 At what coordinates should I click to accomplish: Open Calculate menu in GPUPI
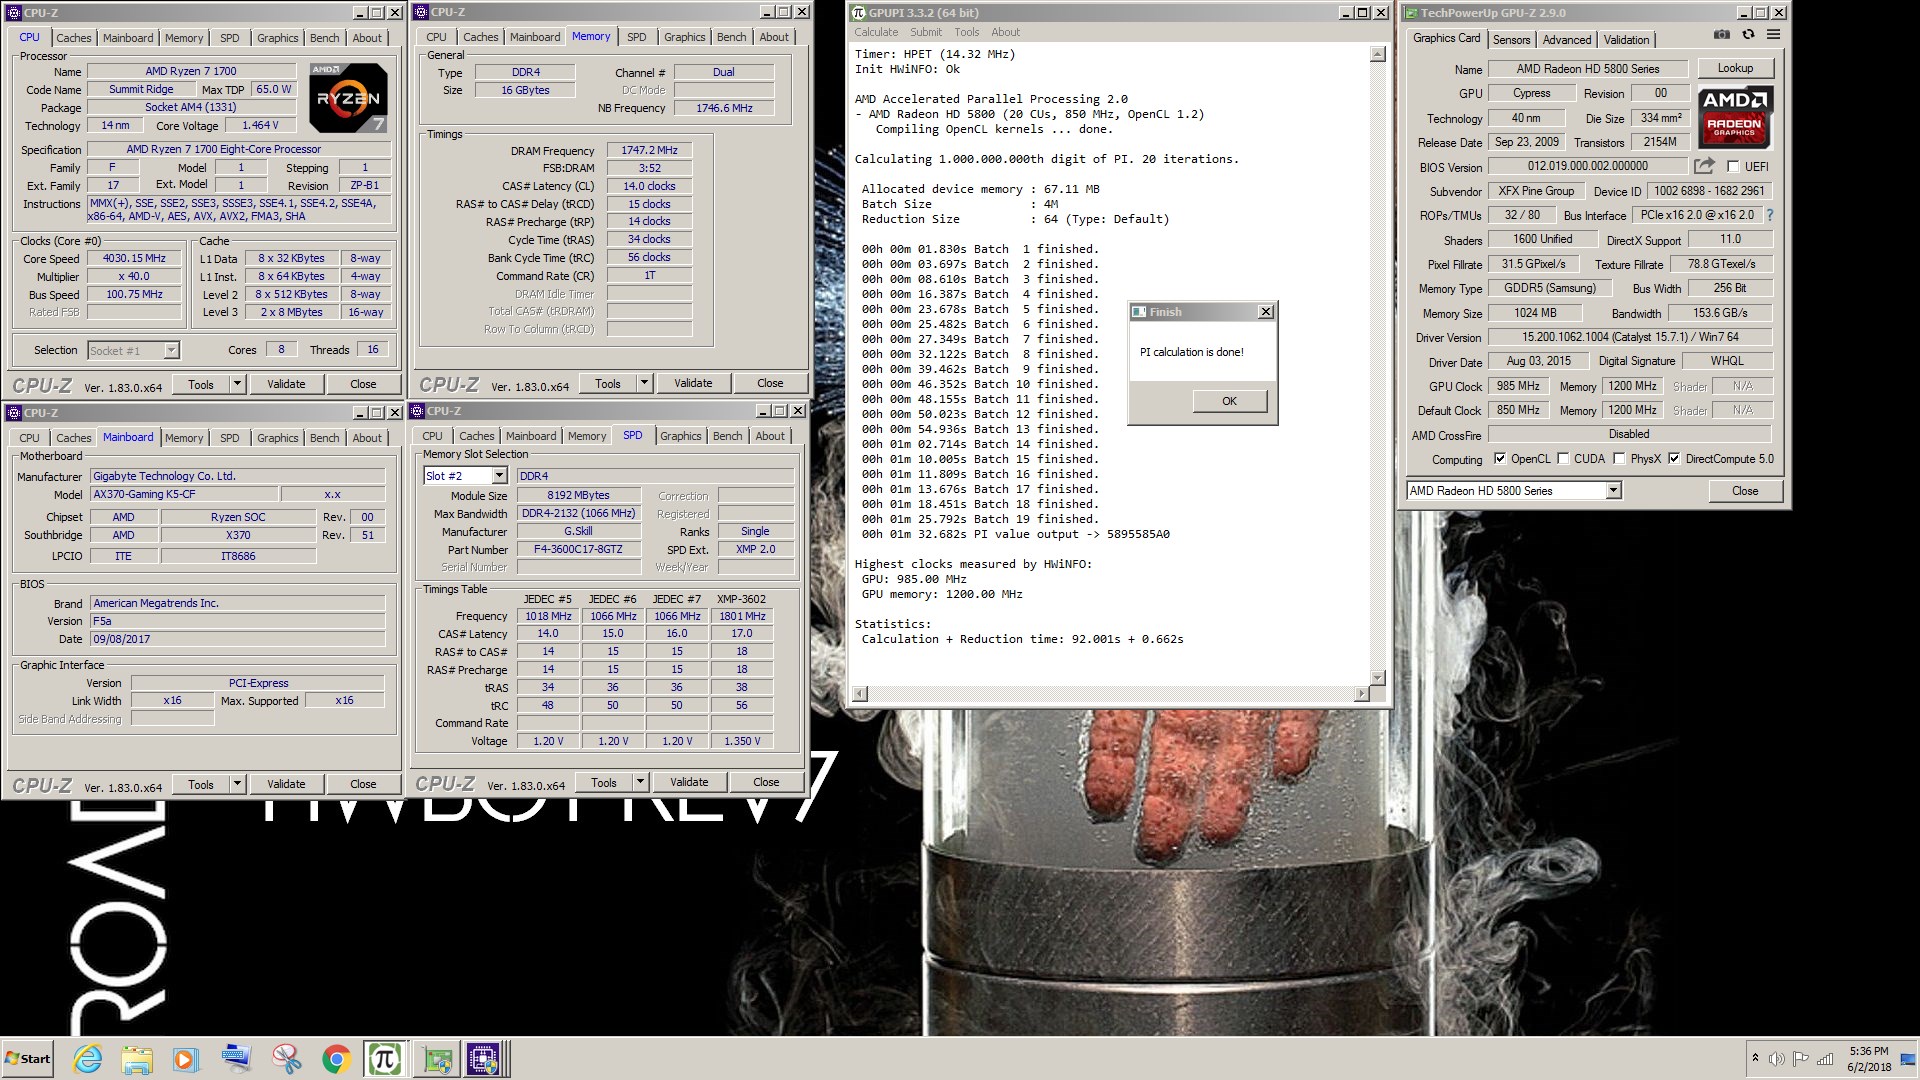pos(876,32)
